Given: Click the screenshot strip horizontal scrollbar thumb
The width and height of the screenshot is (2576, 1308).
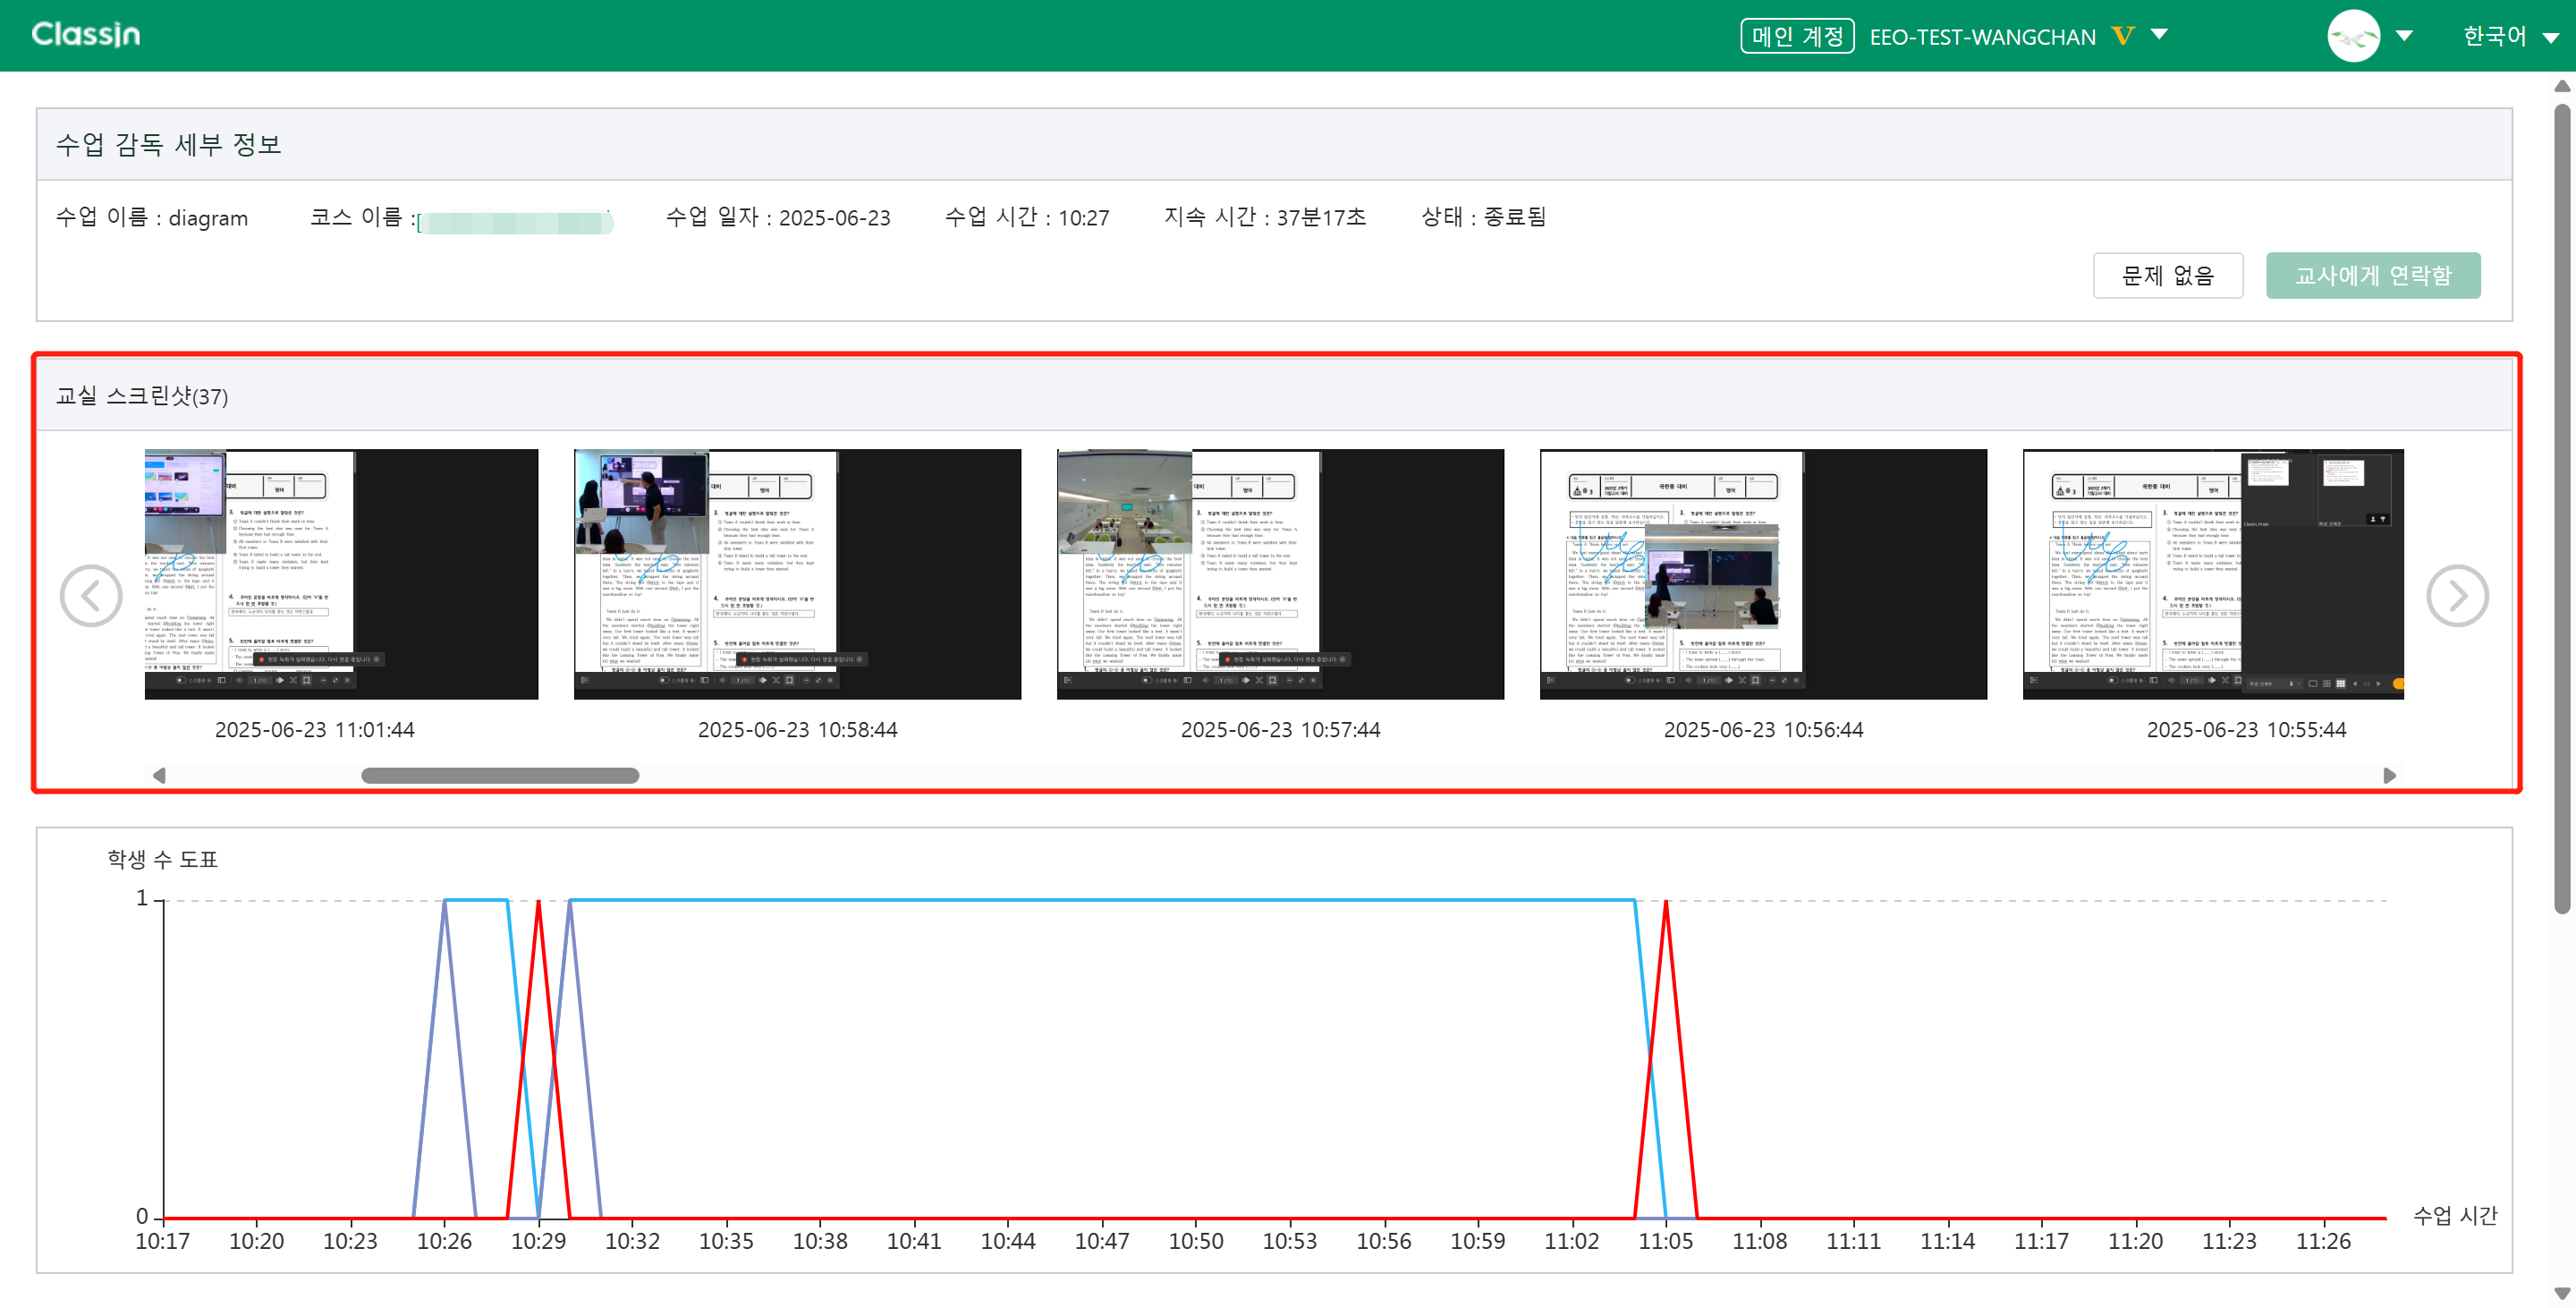Looking at the screenshot, I should click(500, 775).
